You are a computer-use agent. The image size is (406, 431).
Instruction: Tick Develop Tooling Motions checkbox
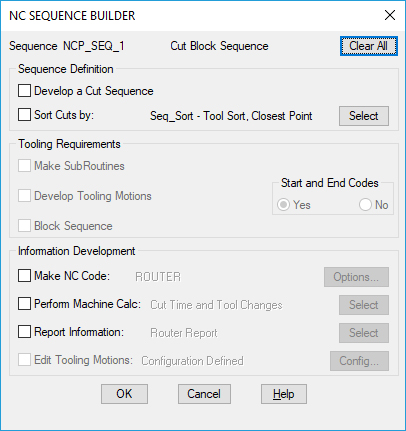[x=24, y=196]
